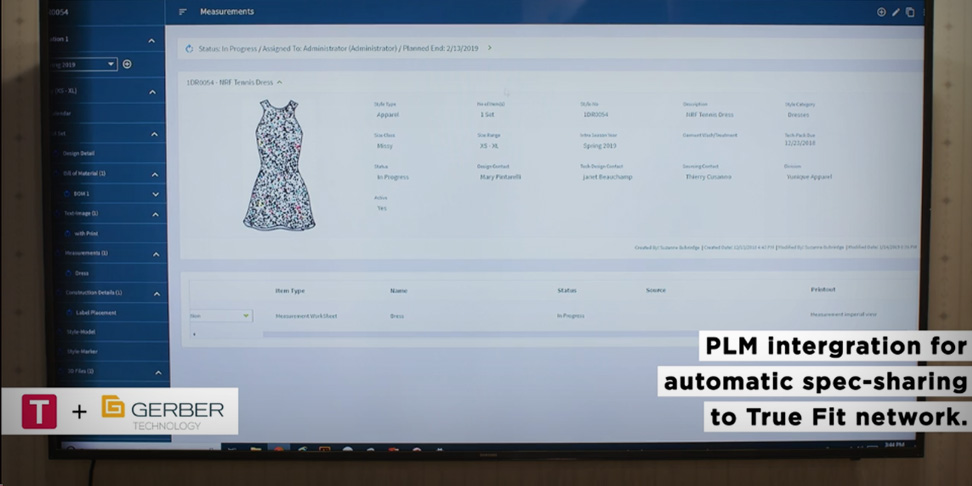Click the Name column header
The image size is (972, 486).
(x=398, y=291)
